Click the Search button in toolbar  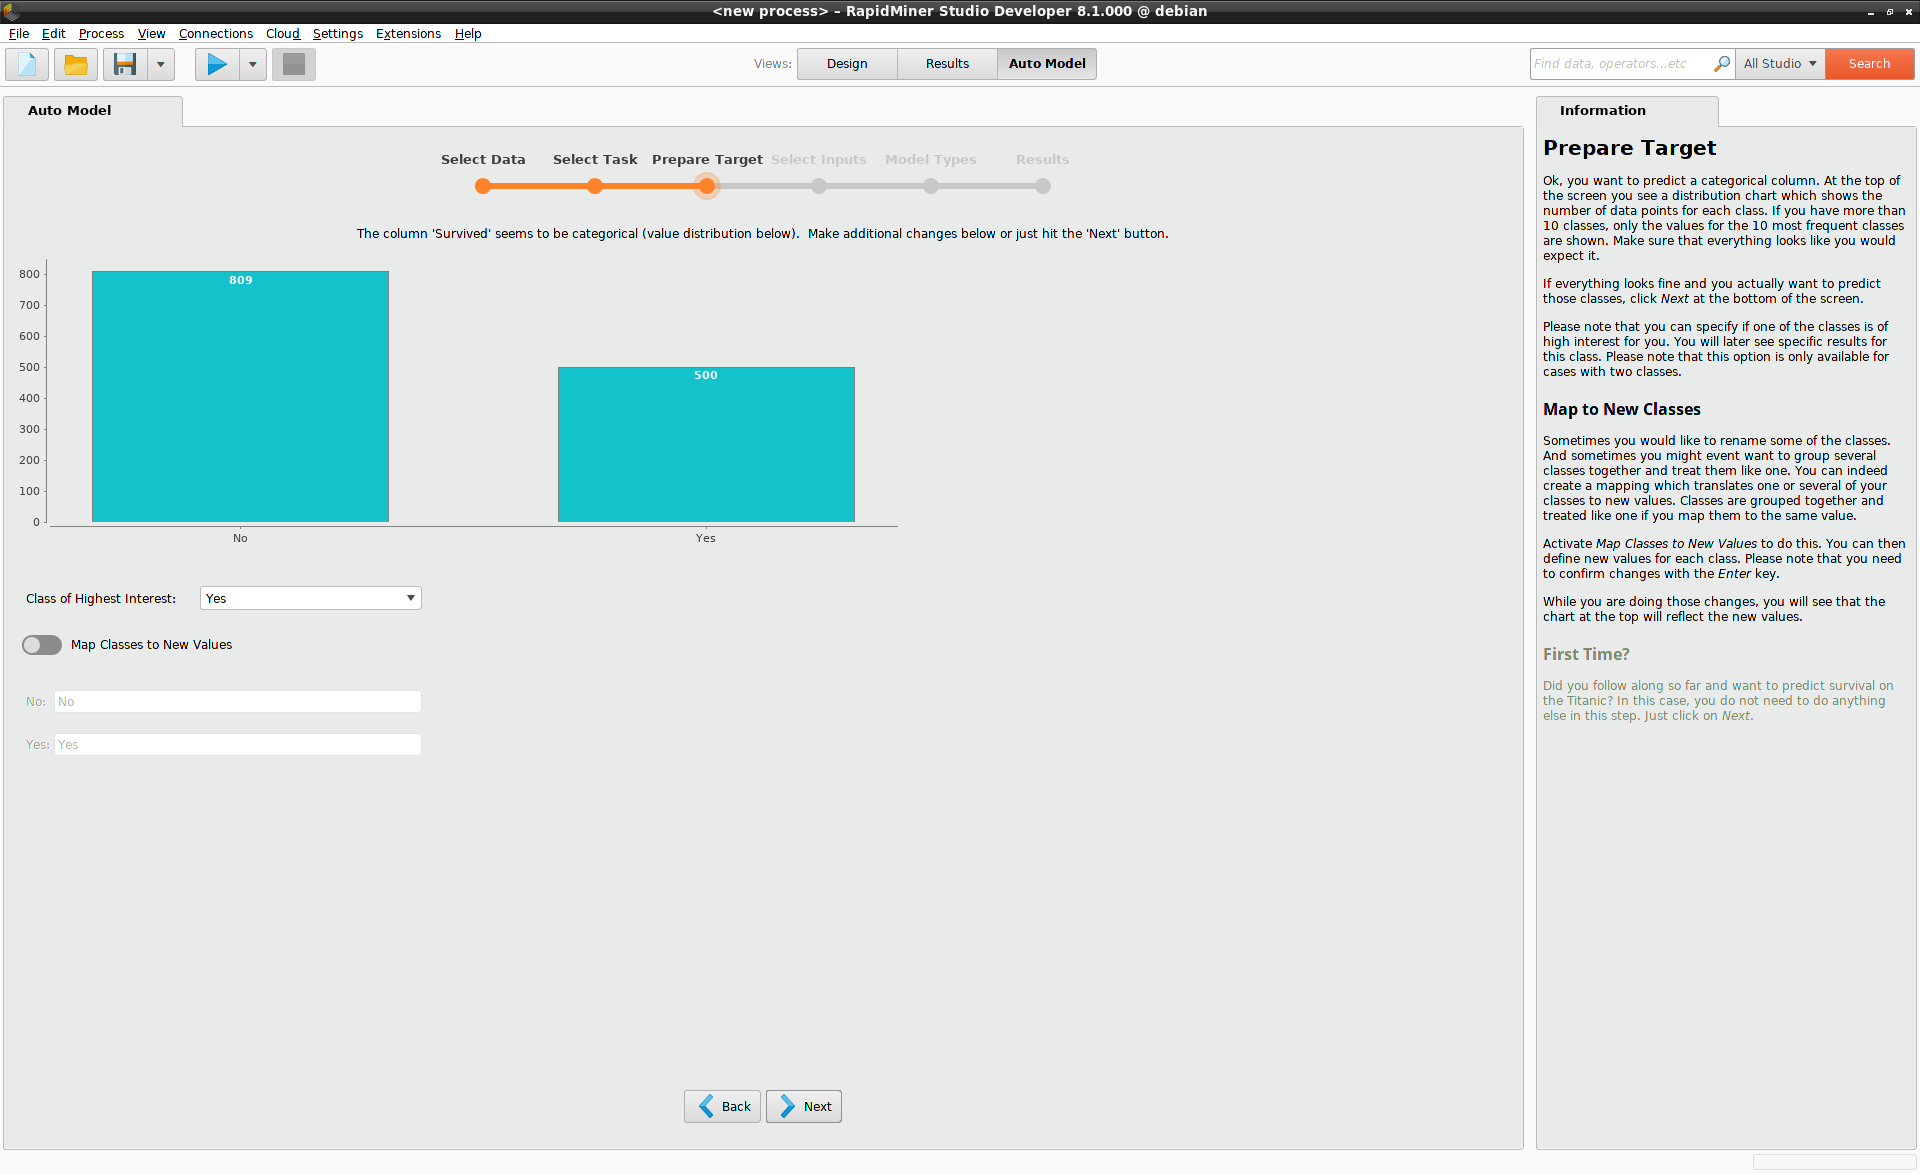[1867, 62]
